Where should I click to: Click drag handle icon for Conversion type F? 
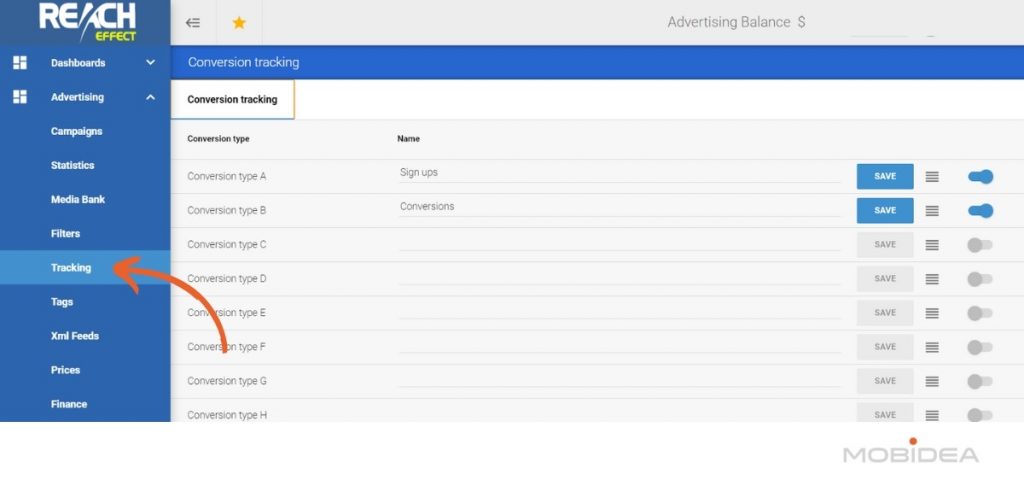click(x=932, y=347)
